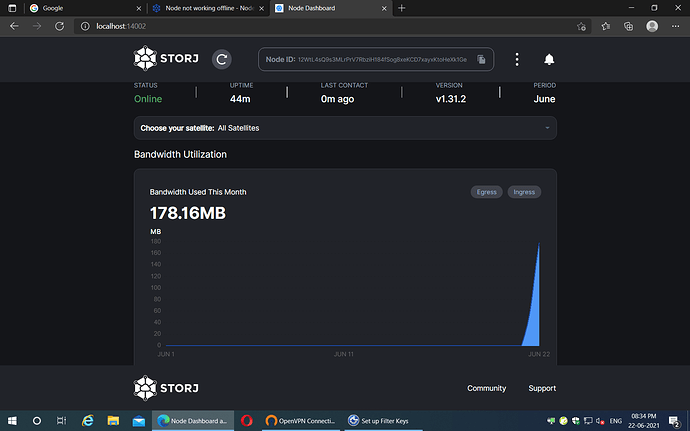The height and width of the screenshot is (431, 690).
Task: Copy the Node ID with copy icon
Action: (481, 60)
